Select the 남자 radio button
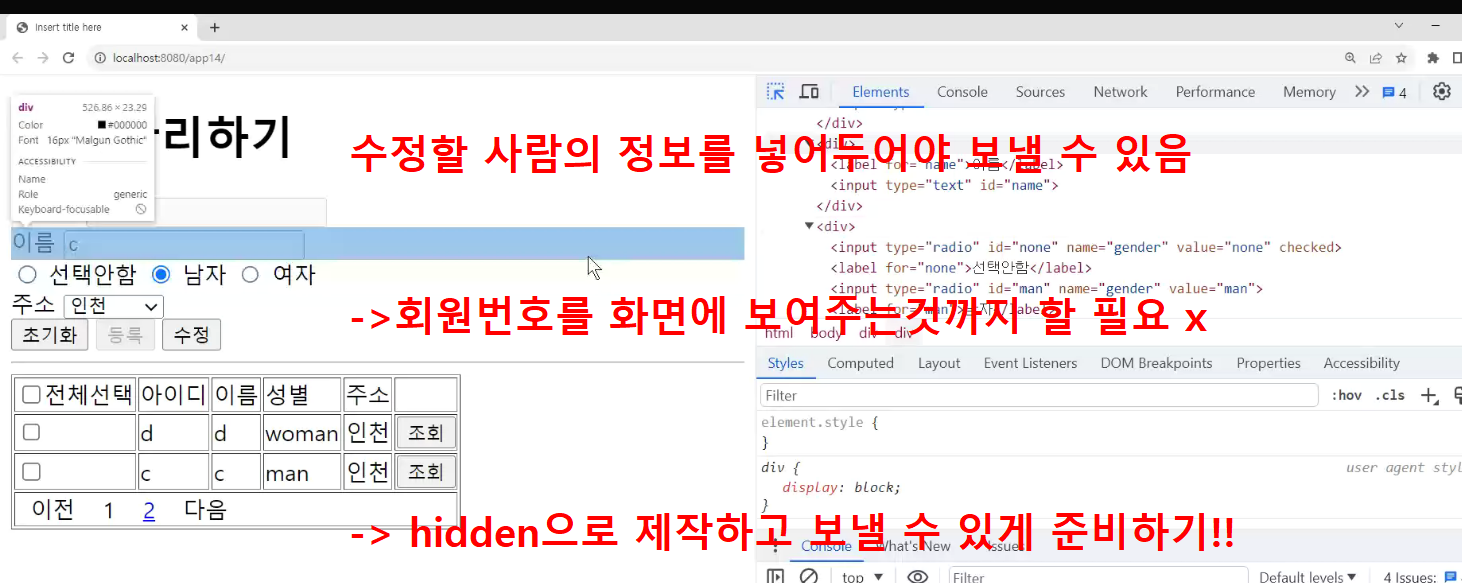Image resolution: width=1462 pixels, height=583 pixels. 161,274
